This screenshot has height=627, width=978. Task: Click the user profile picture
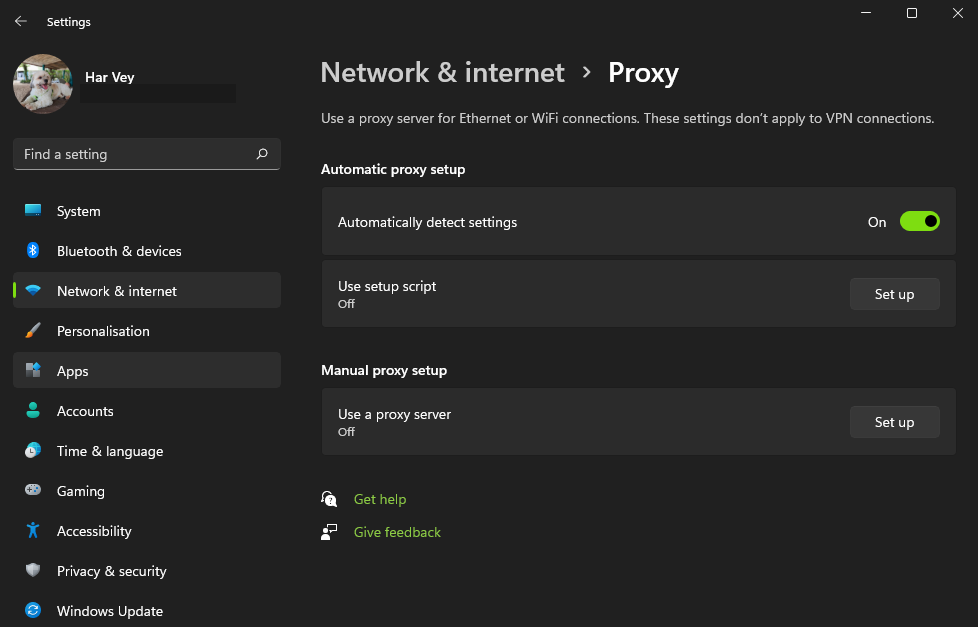(42, 84)
